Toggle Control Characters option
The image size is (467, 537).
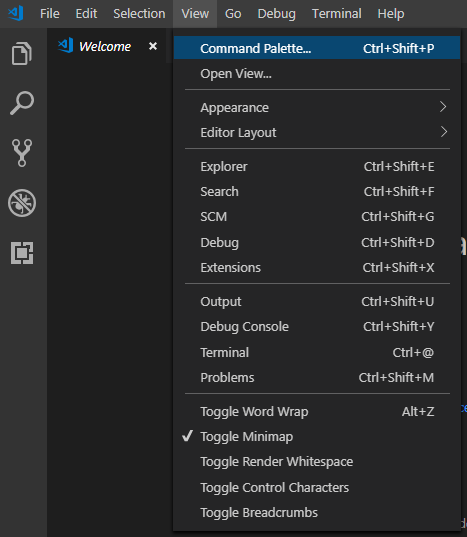click(x=317, y=487)
